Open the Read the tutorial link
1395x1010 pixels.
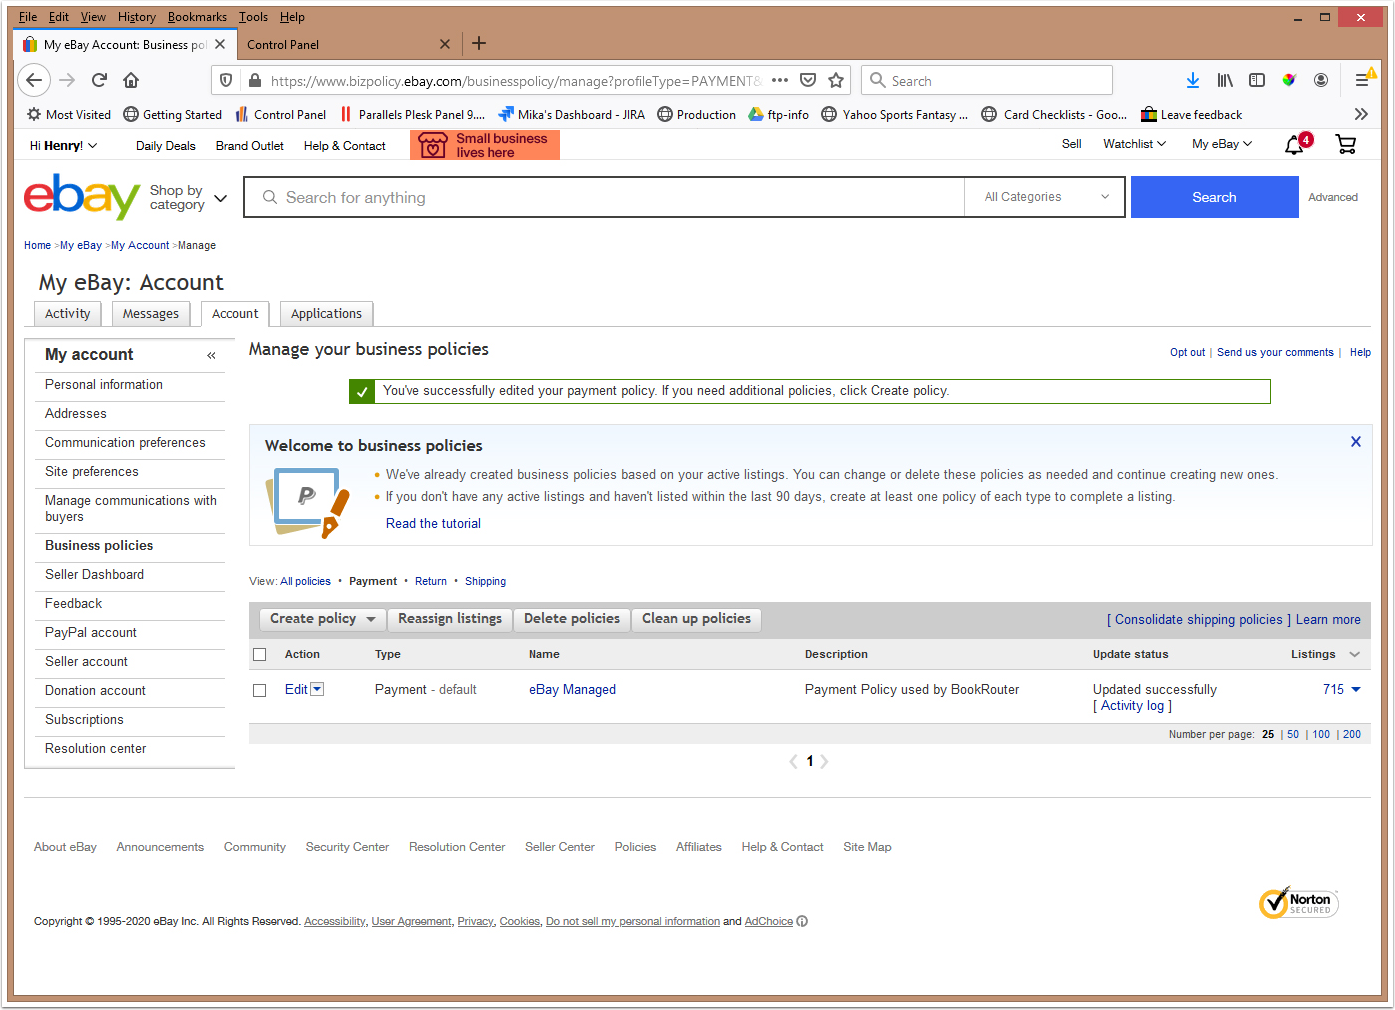tap(433, 523)
